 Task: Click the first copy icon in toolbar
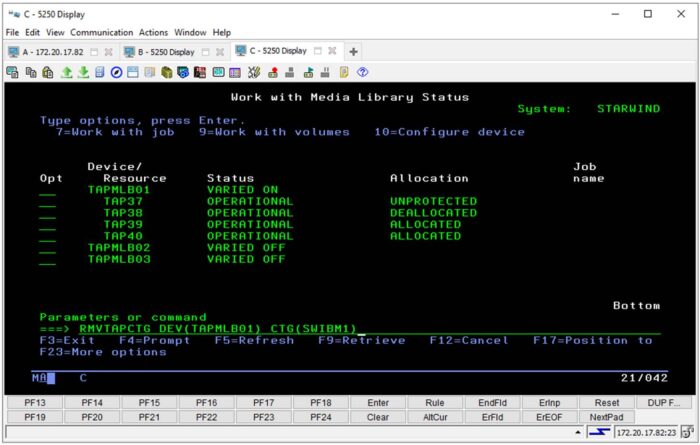[x=14, y=72]
